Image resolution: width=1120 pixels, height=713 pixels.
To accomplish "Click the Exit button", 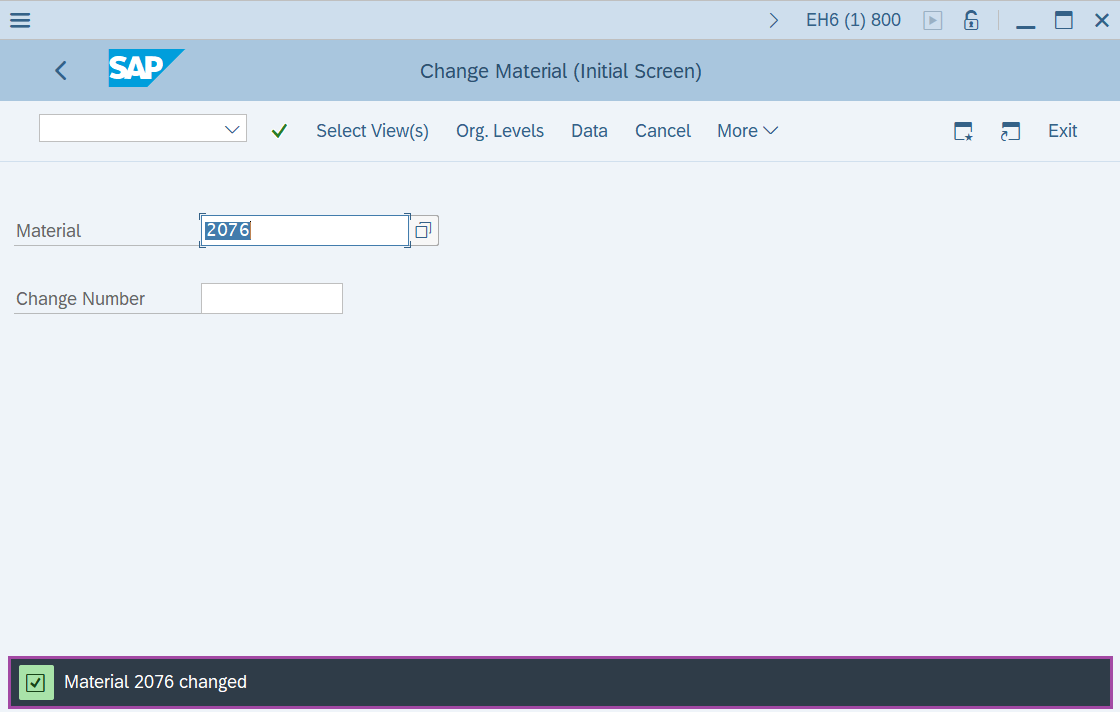I will (1062, 131).
